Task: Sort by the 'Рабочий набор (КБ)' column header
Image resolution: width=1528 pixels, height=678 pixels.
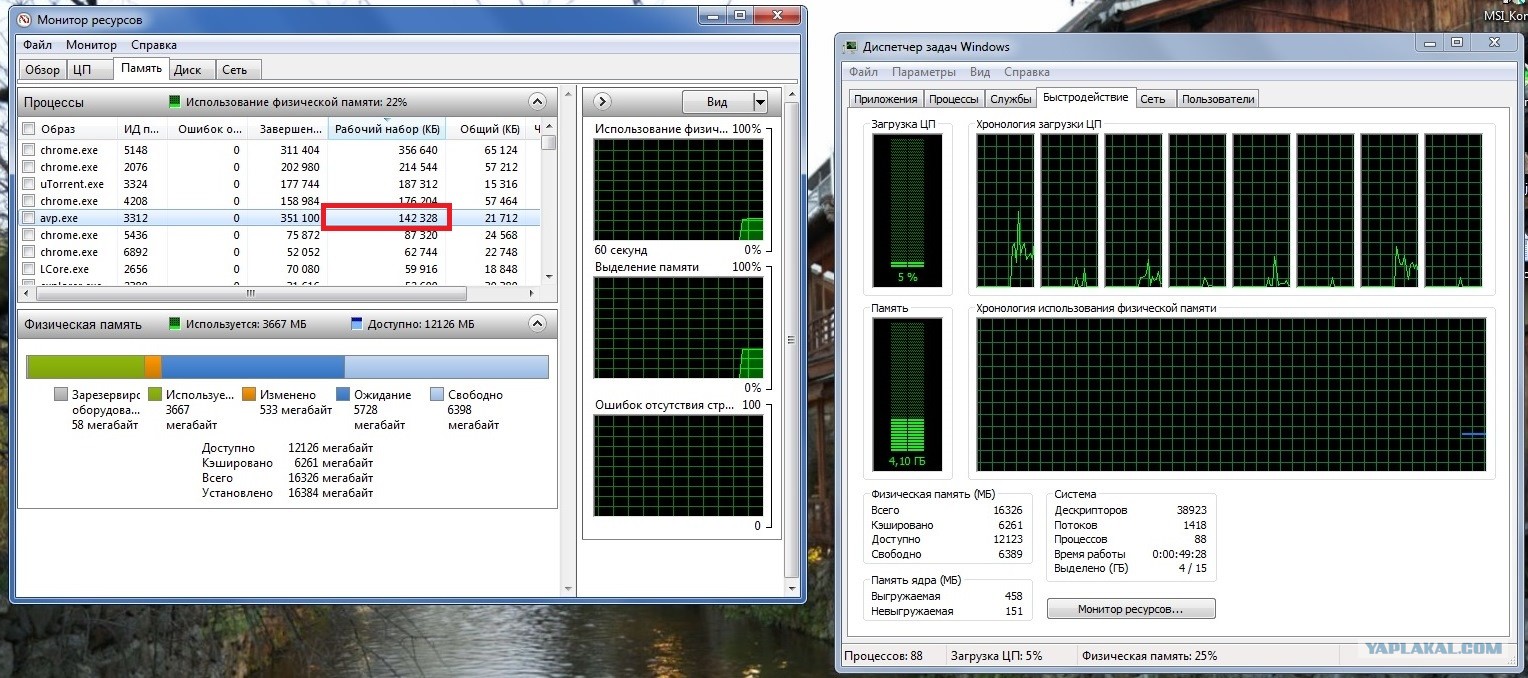Action: coord(387,129)
